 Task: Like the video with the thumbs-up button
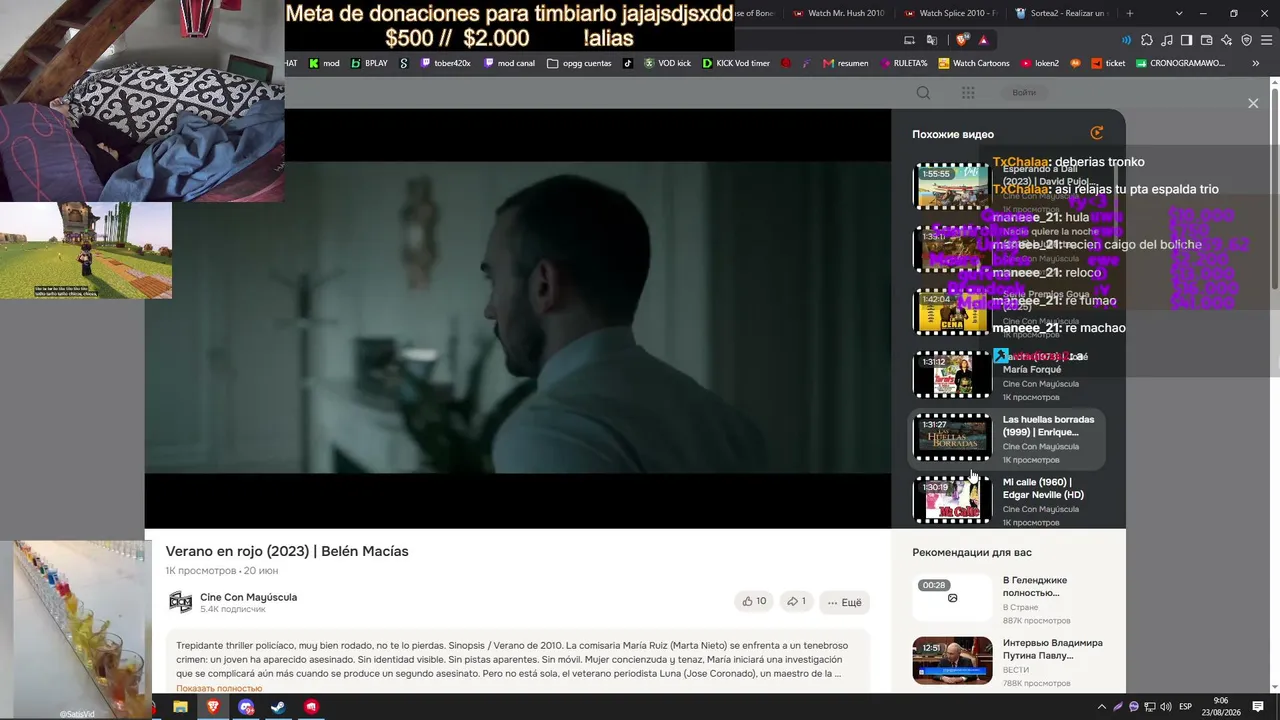click(x=754, y=602)
